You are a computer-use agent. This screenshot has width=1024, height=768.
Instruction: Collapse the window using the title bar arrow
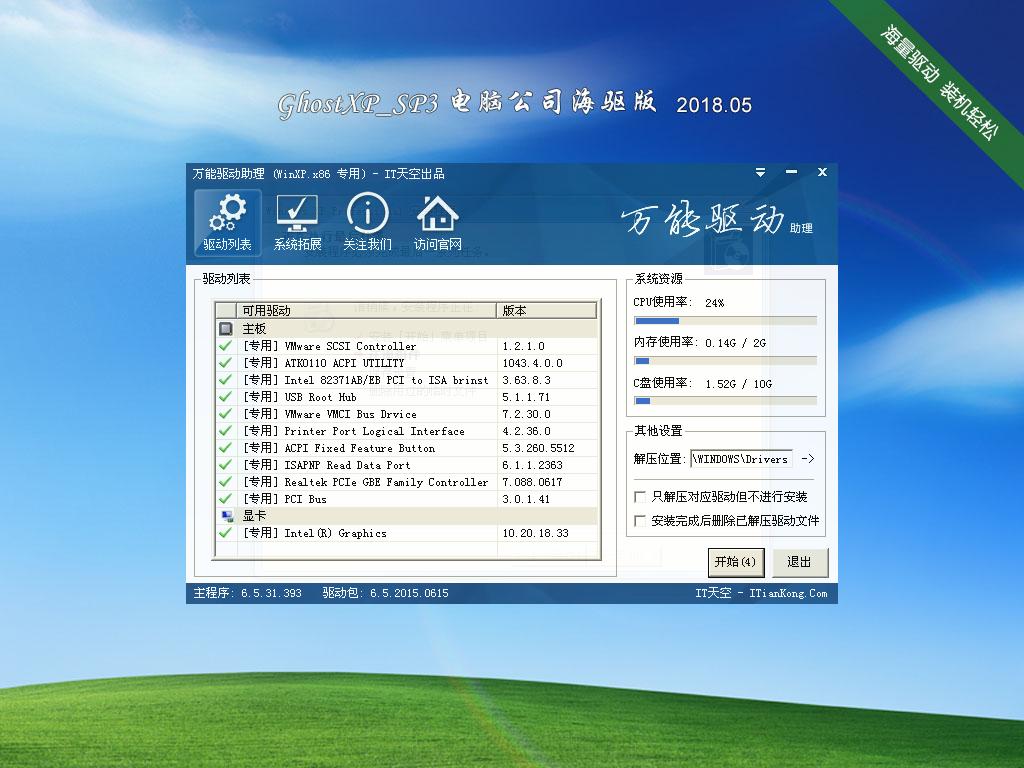pyautogui.click(x=760, y=172)
